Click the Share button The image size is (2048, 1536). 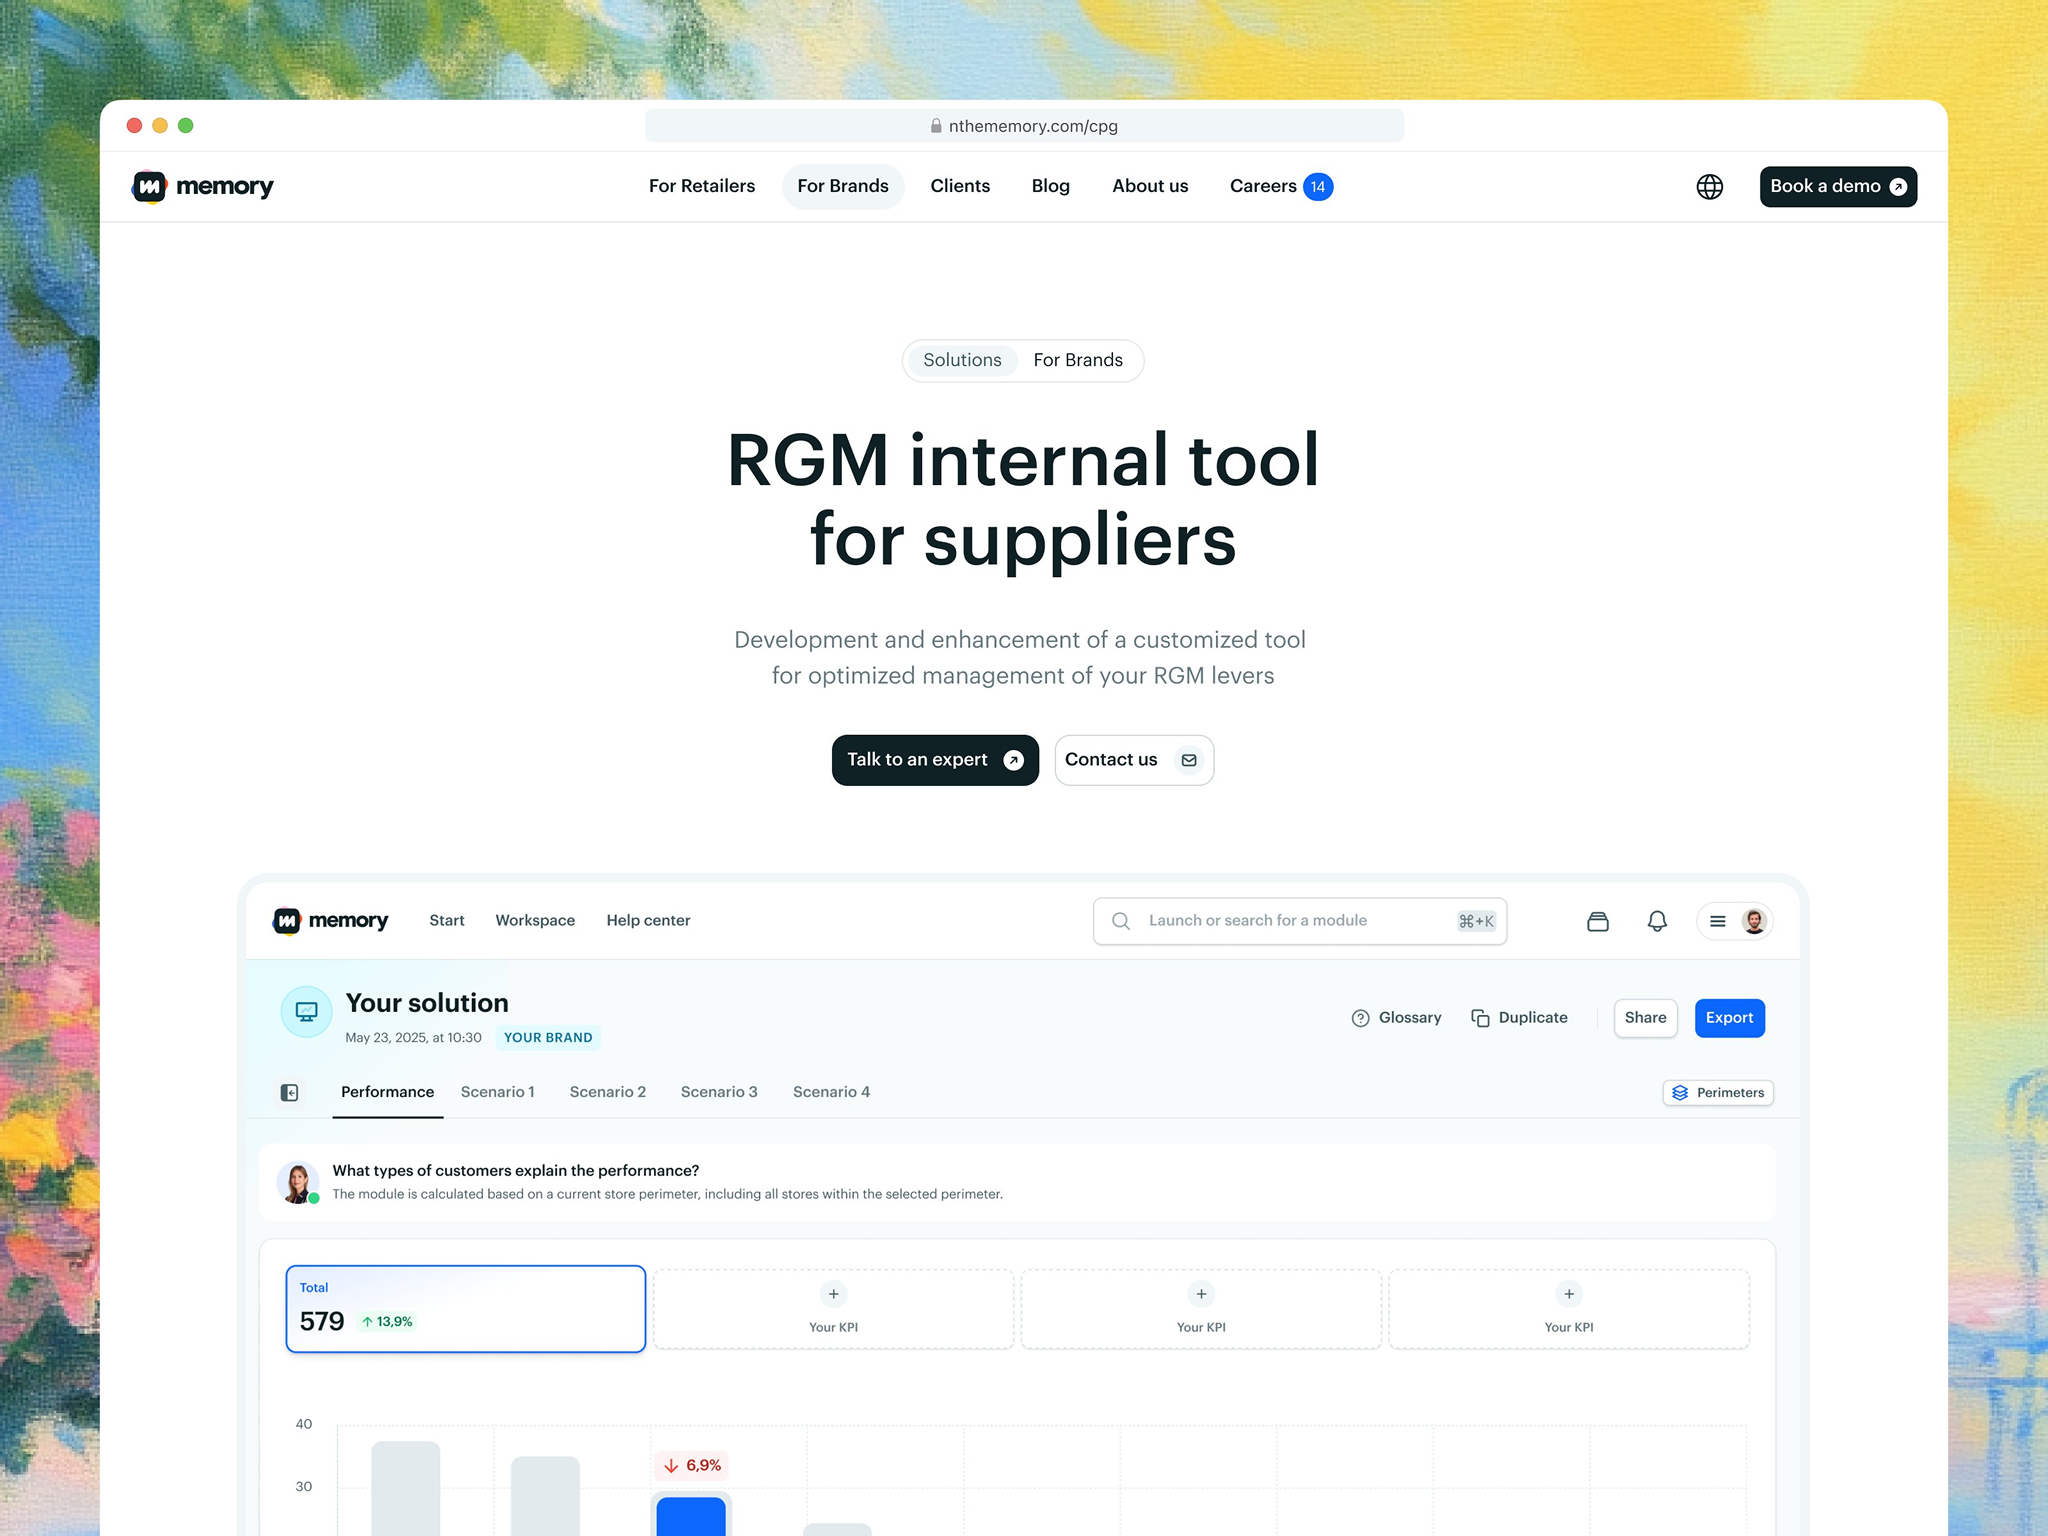(1645, 1018)
